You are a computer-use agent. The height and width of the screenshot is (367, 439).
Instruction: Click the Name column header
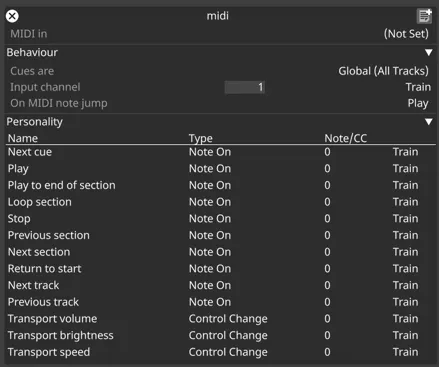tap(23, 138)
